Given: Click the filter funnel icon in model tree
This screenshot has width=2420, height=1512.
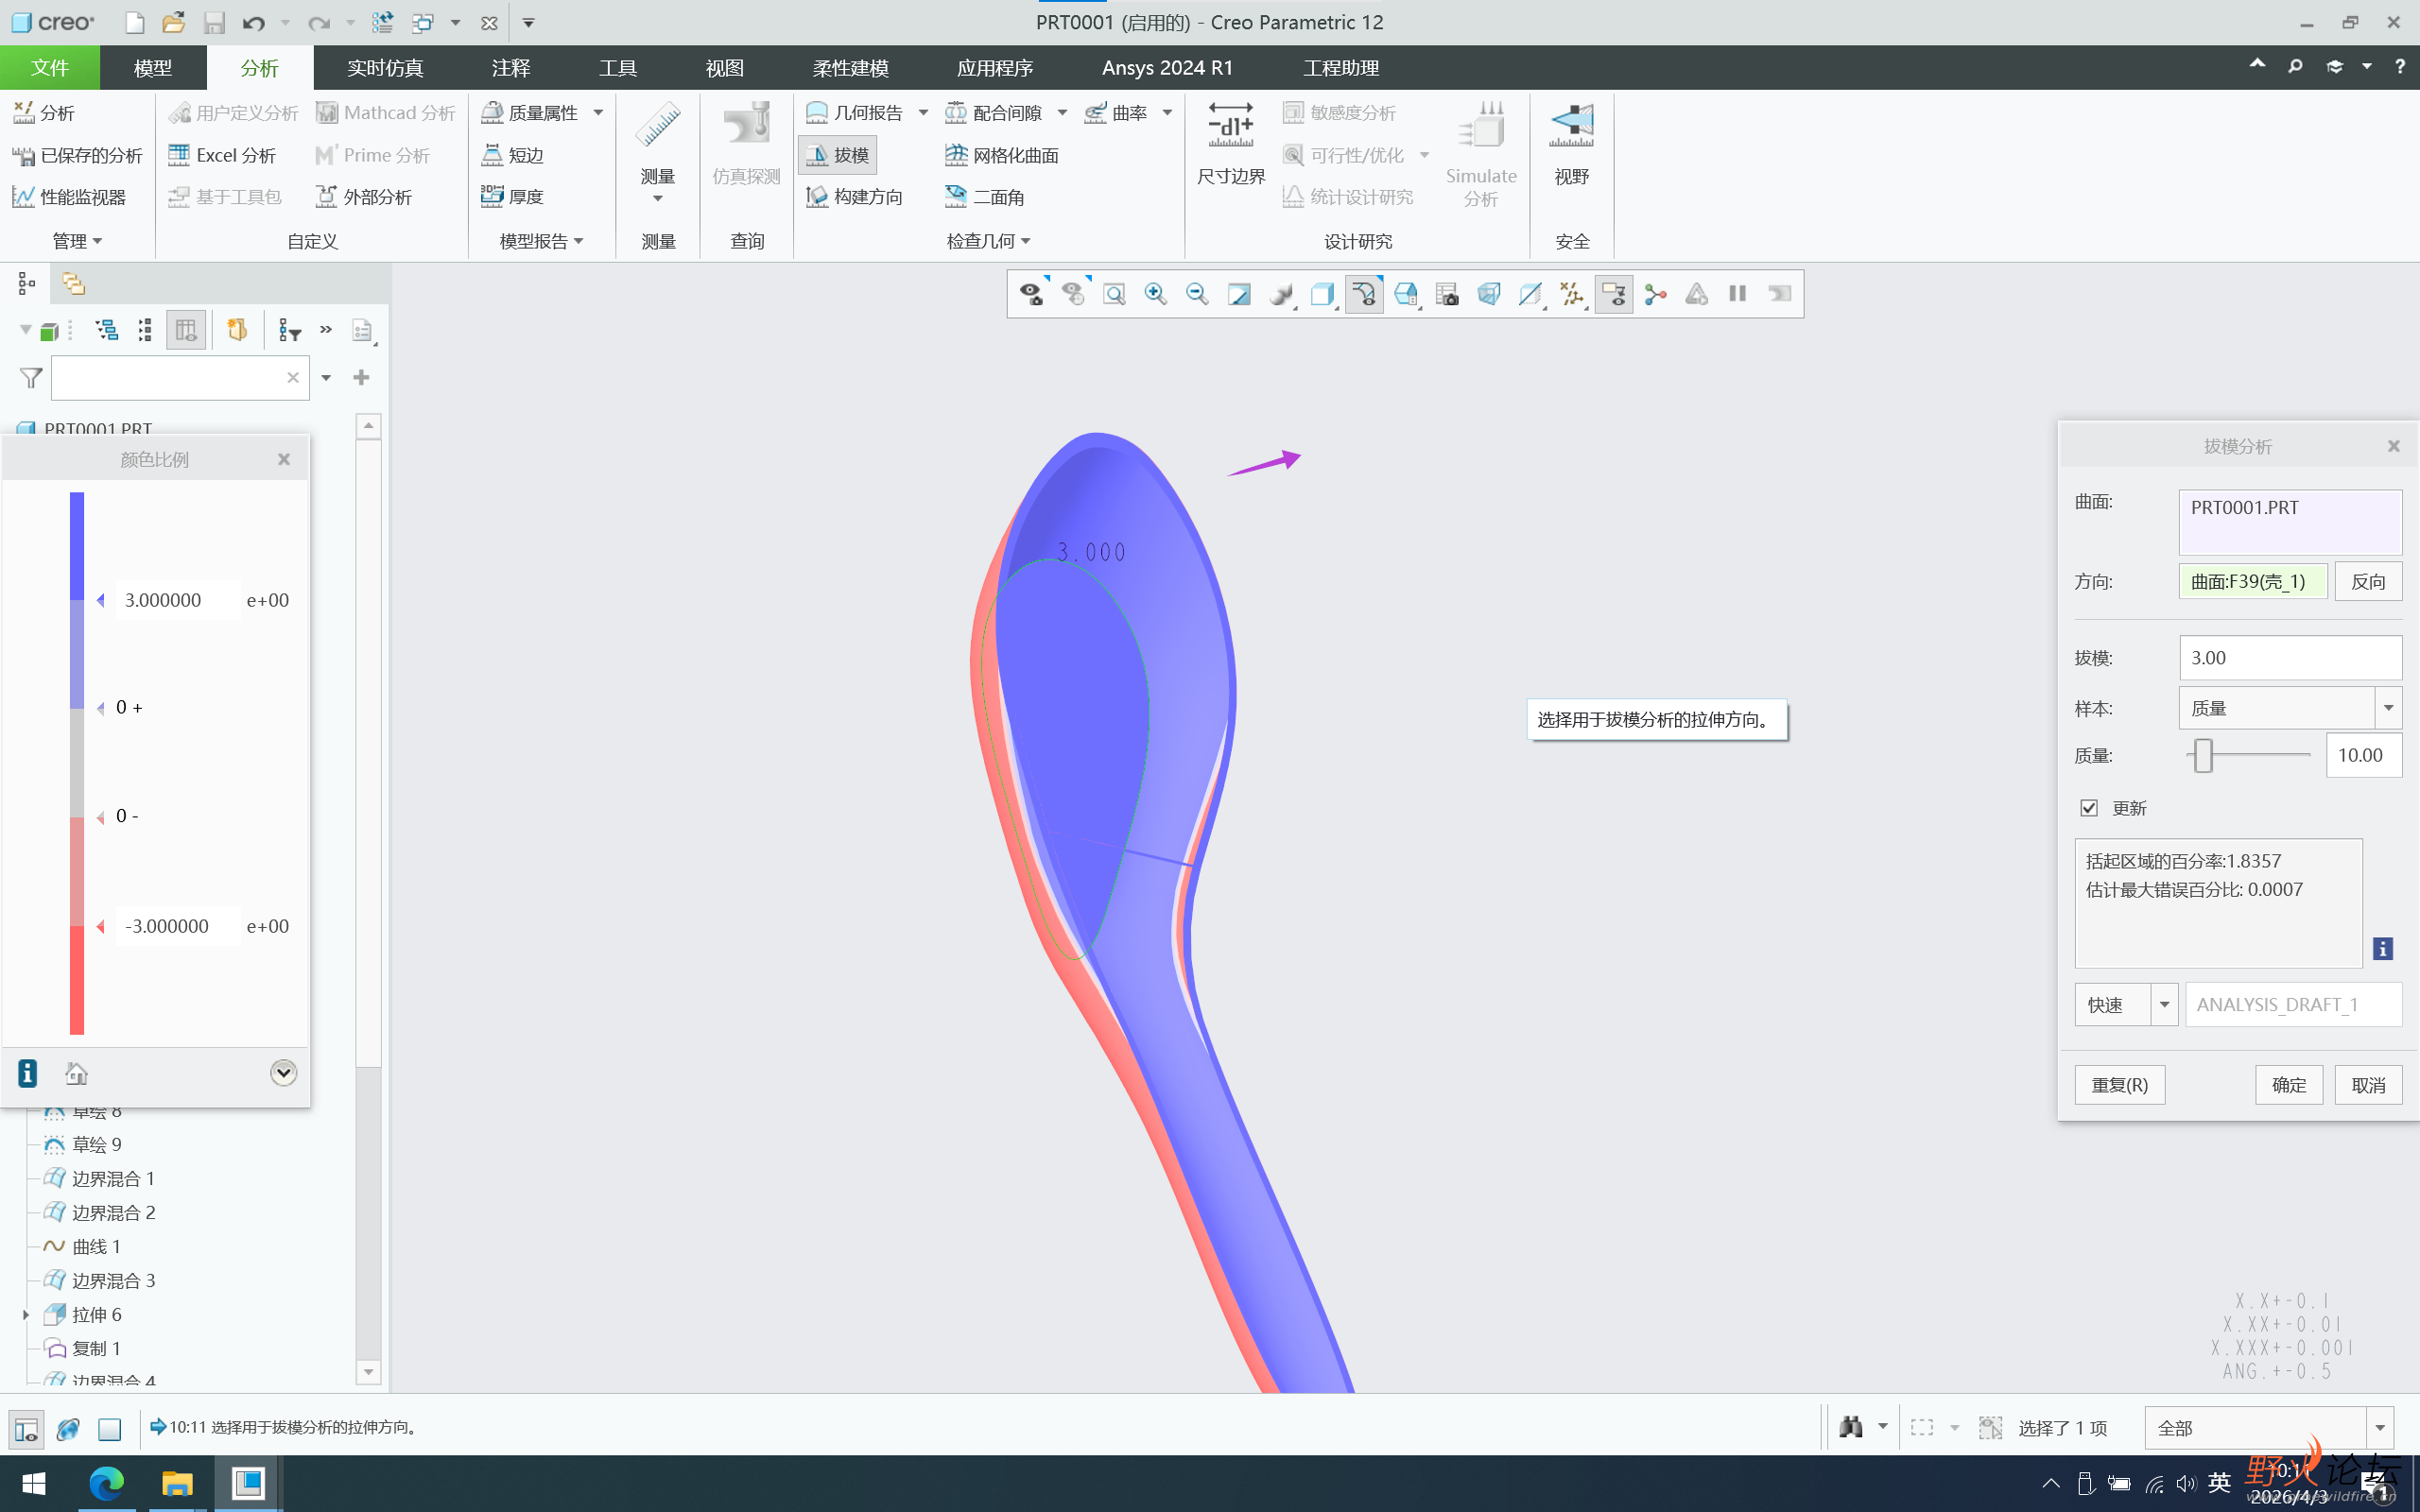Looking at the screenshot, I should click(x=31, y=378).
